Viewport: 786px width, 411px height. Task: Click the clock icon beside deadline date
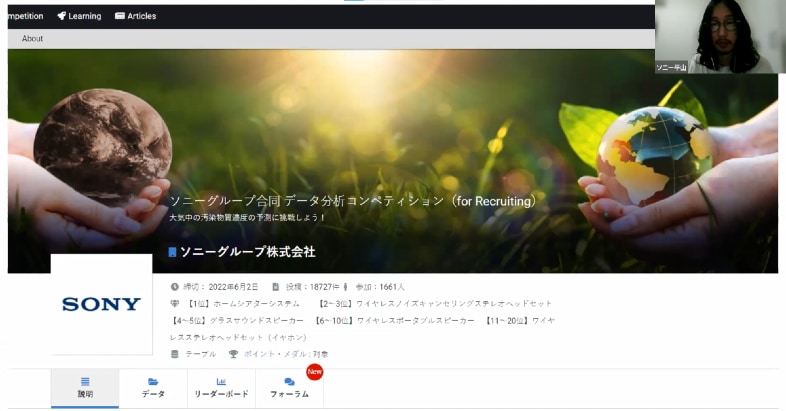[175, 287]
